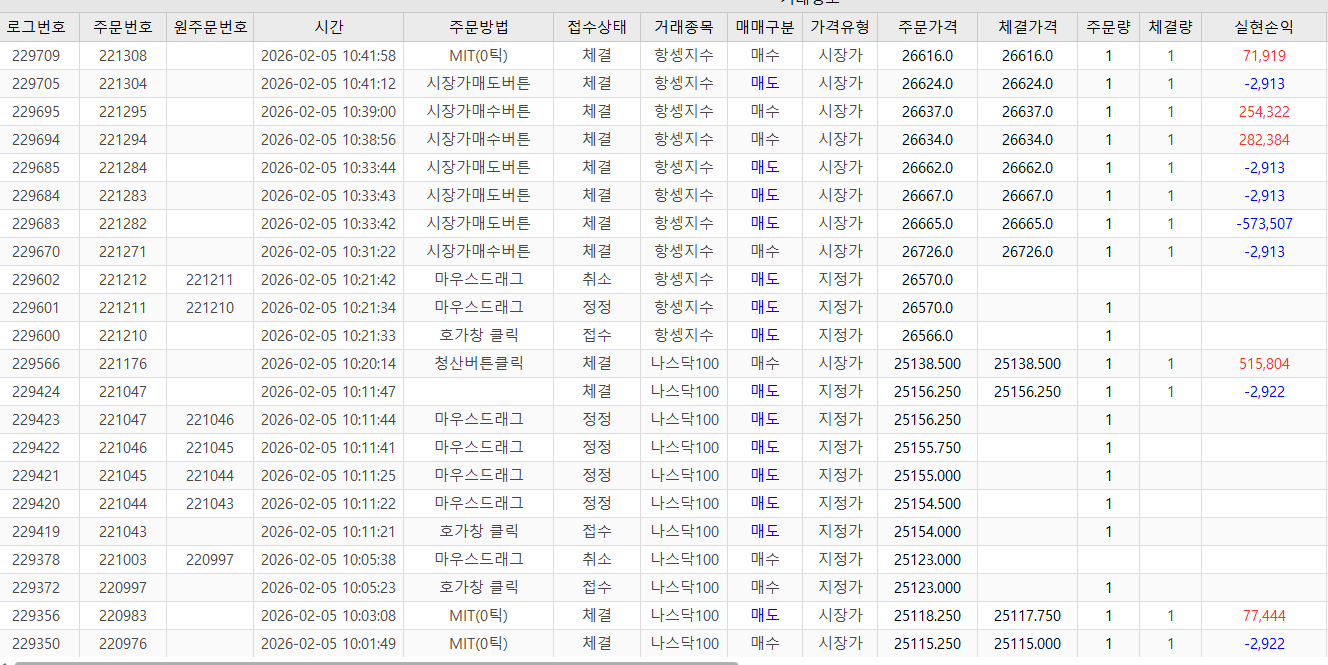Screen dimensions: 1328x665
Task: Select the 거래종목 column header
Action: click(684, 27)
